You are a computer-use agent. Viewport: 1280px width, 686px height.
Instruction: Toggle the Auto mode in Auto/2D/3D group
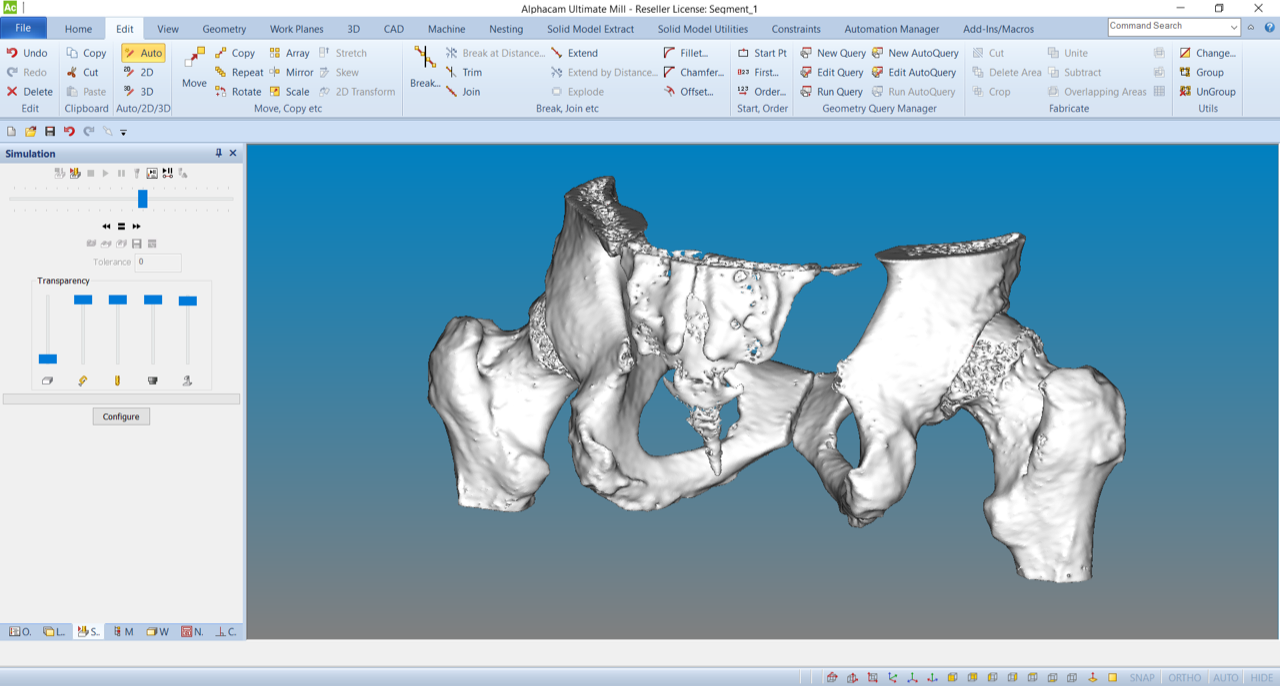point(142,52)
